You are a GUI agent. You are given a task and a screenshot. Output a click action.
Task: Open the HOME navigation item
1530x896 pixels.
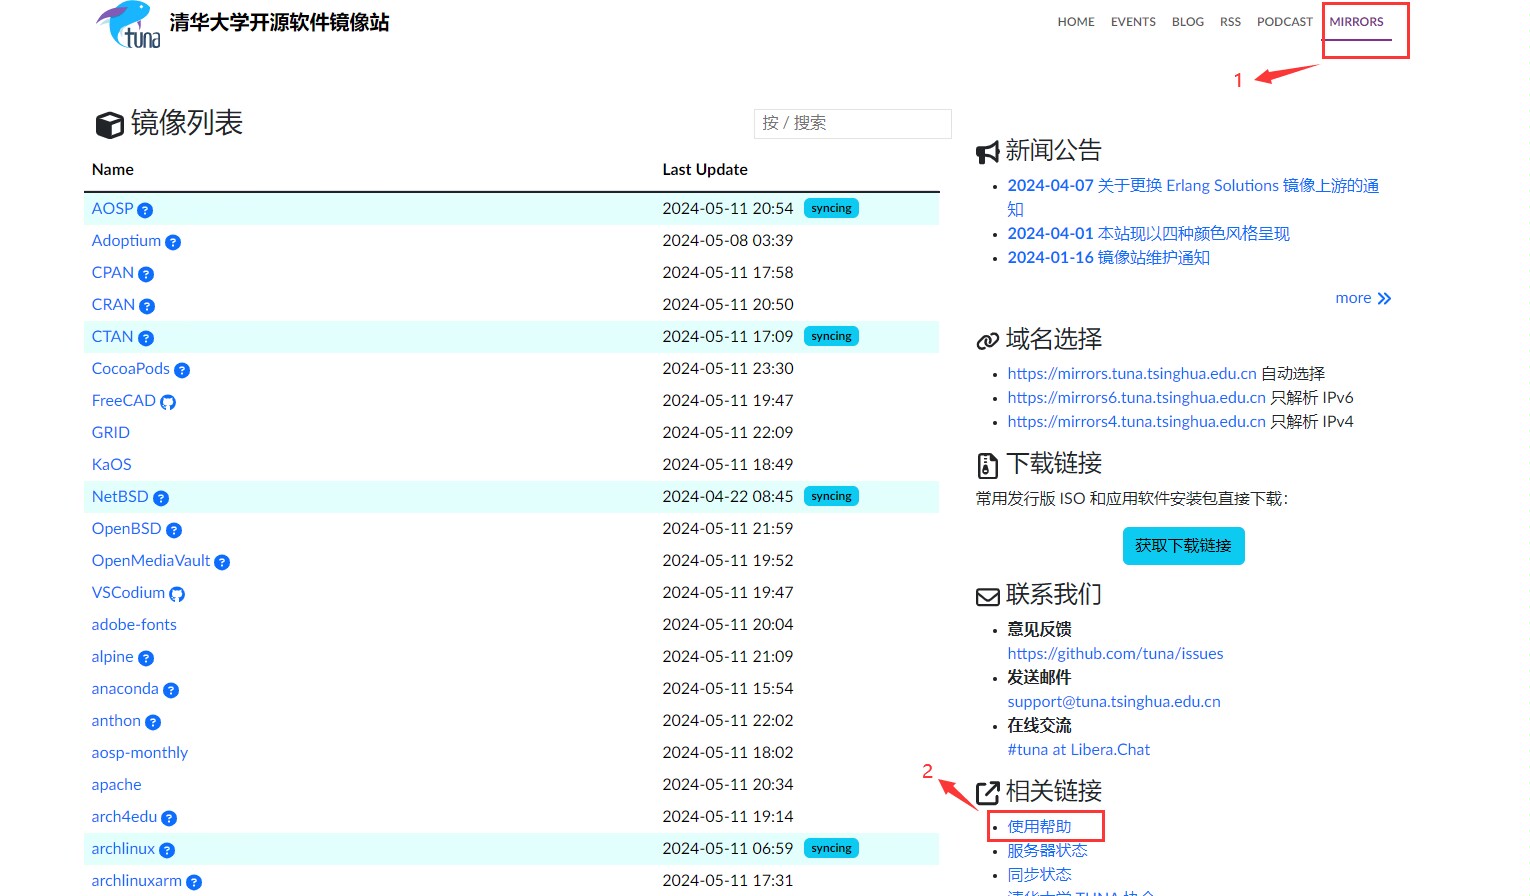click(1076, 22)
